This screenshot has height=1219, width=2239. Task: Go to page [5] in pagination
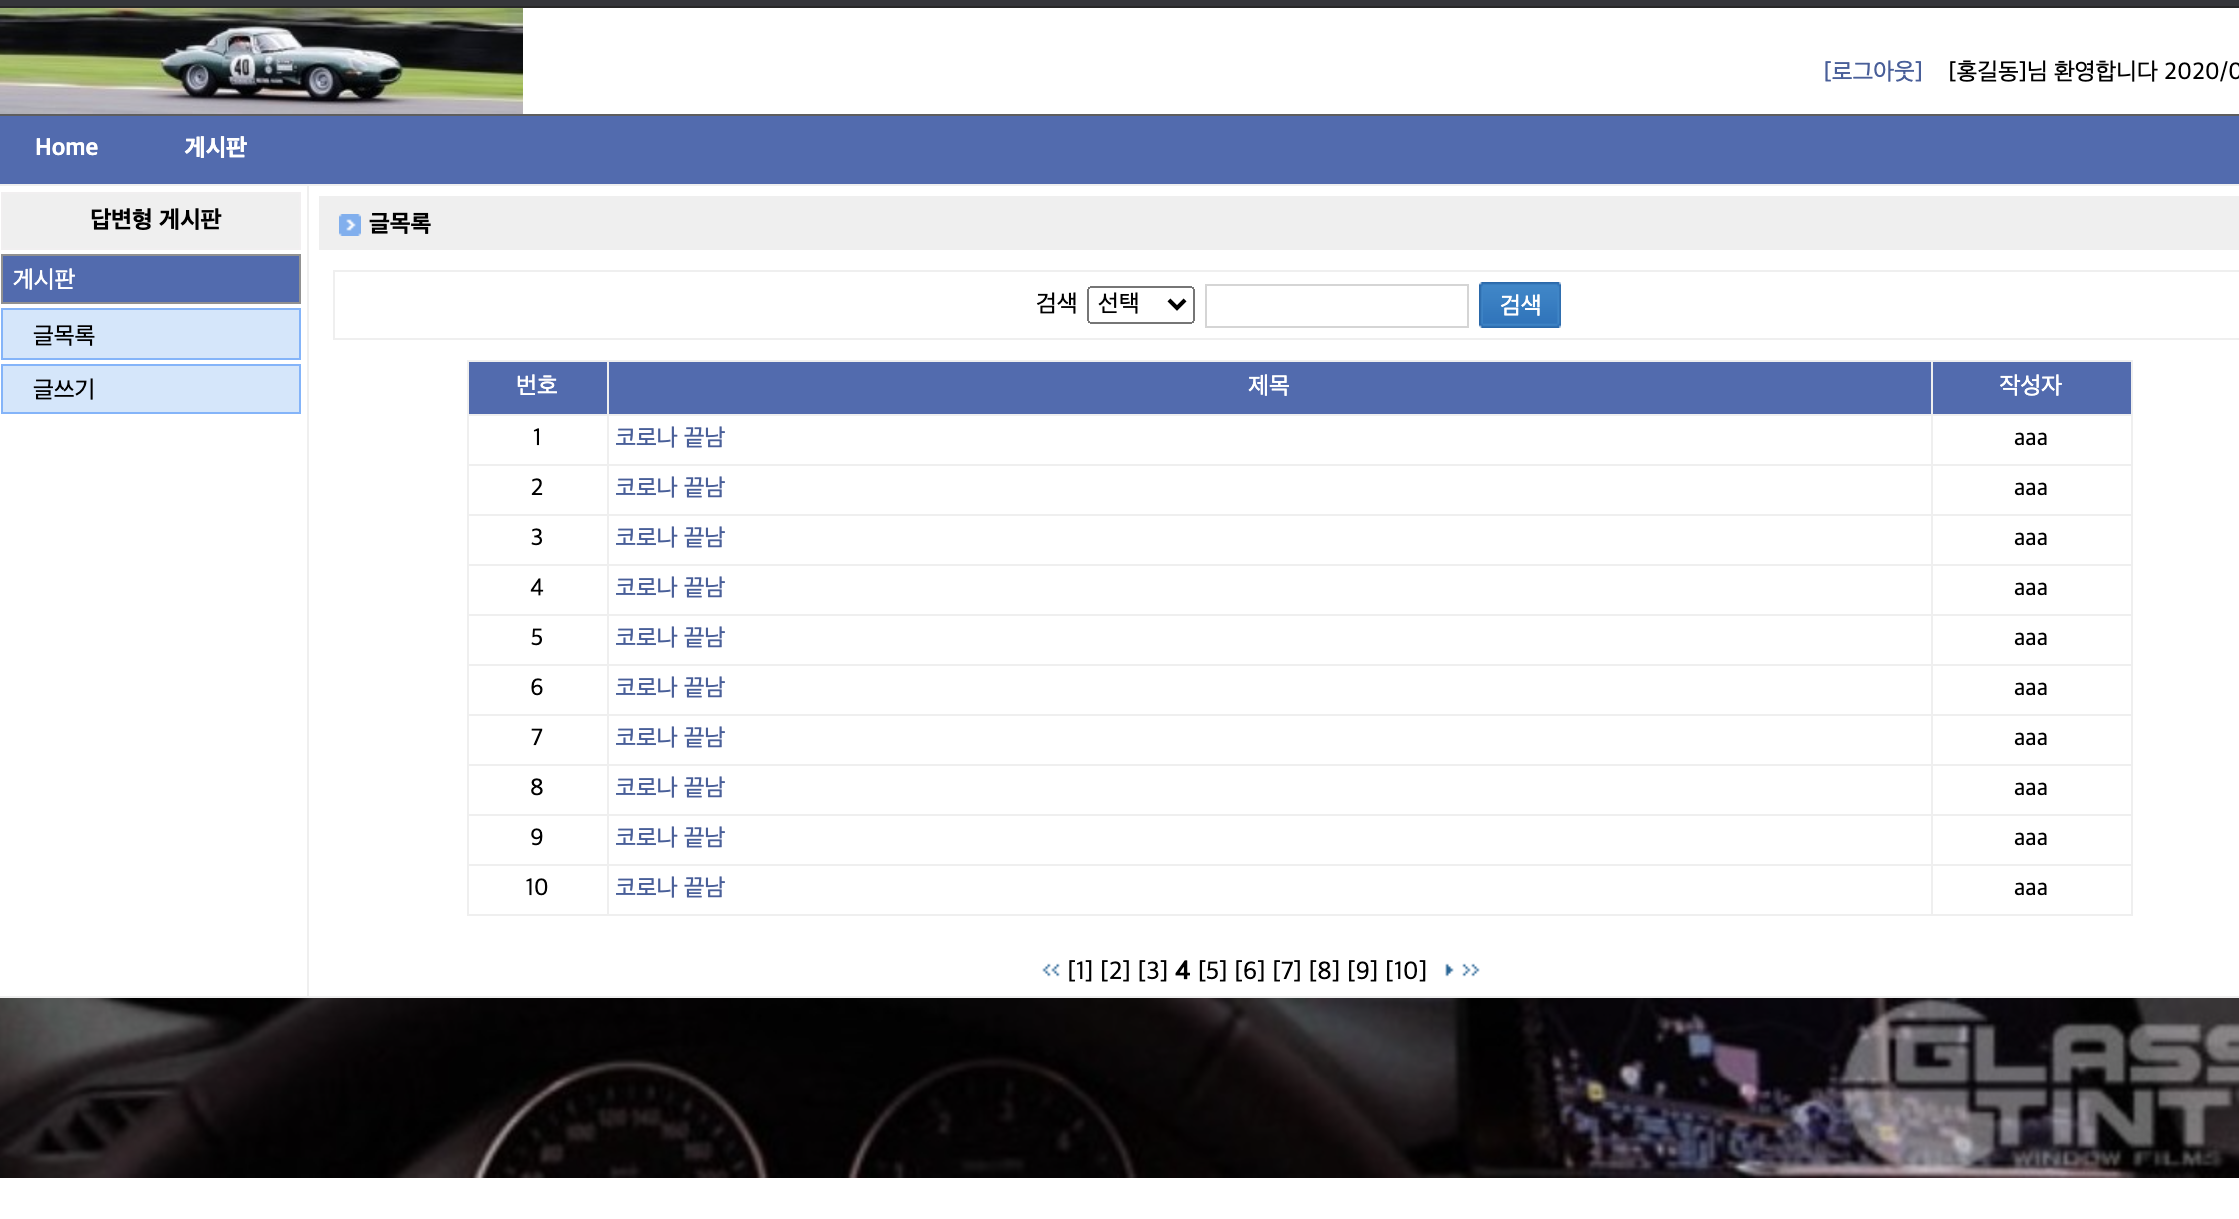click(1212, 970)
